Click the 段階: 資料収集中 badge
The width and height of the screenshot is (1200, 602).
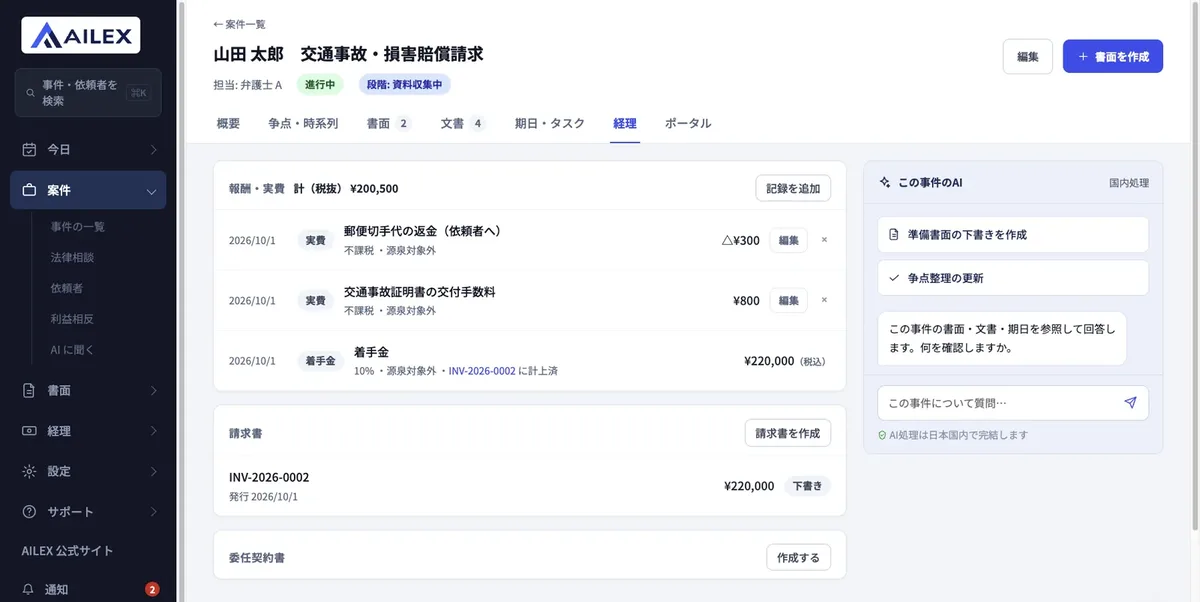click(x=404, y=85)
